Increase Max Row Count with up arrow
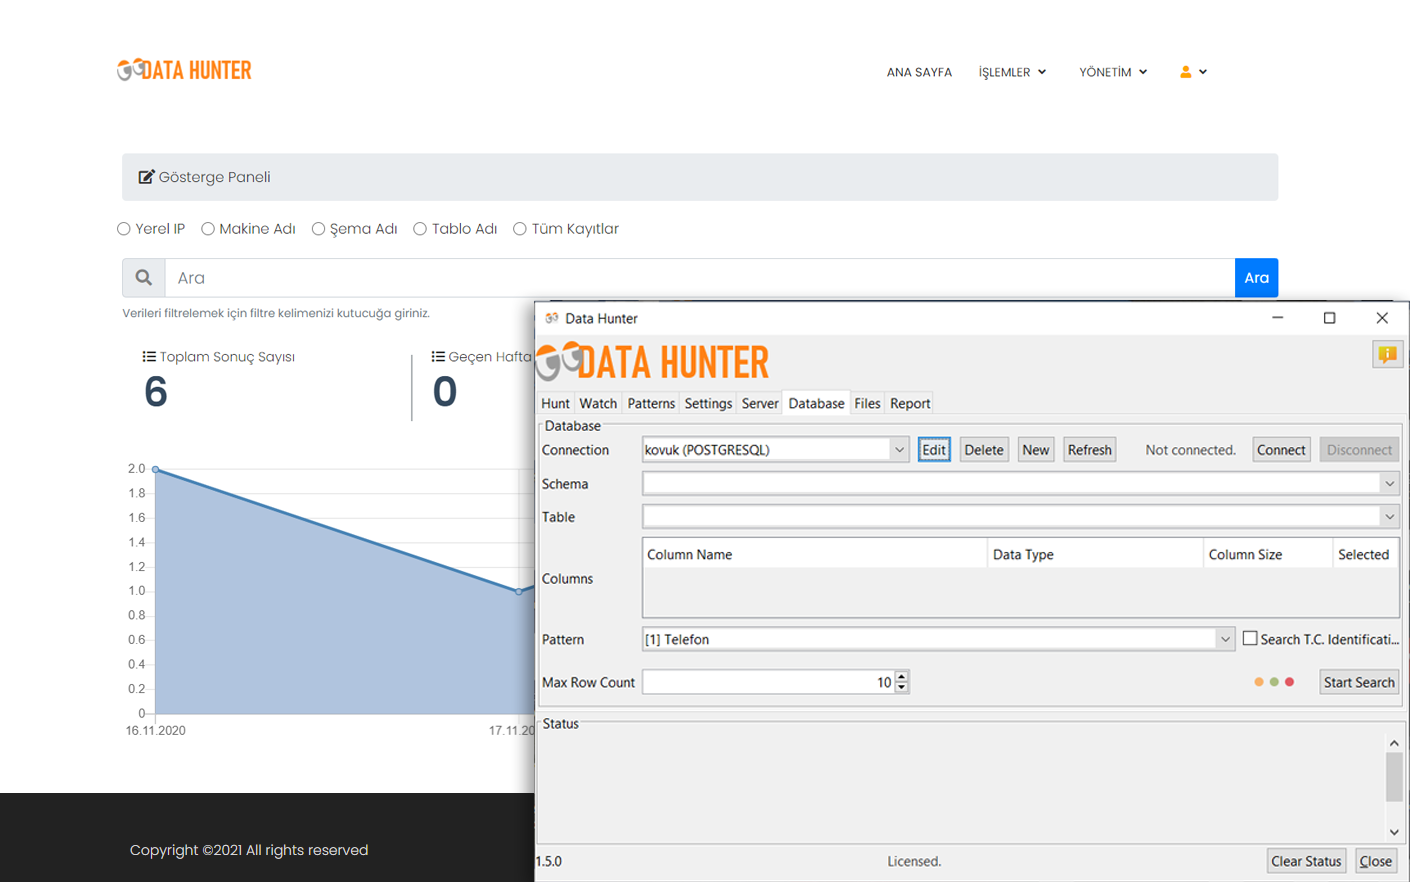The width and height of the screenshot is (1410, 882). click(x=902, y=677)
